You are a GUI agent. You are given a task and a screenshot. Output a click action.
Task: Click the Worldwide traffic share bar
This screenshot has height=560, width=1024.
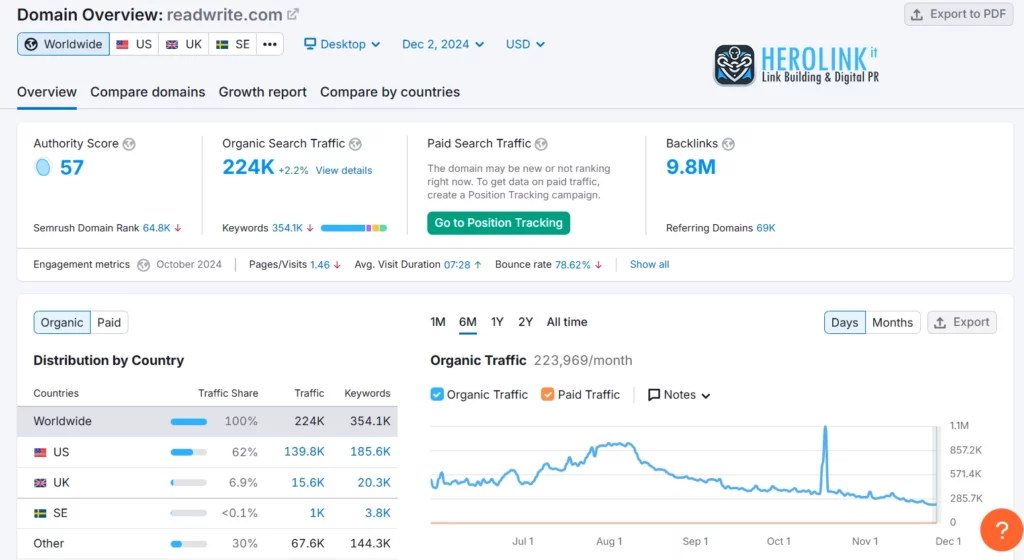point(188,422)
